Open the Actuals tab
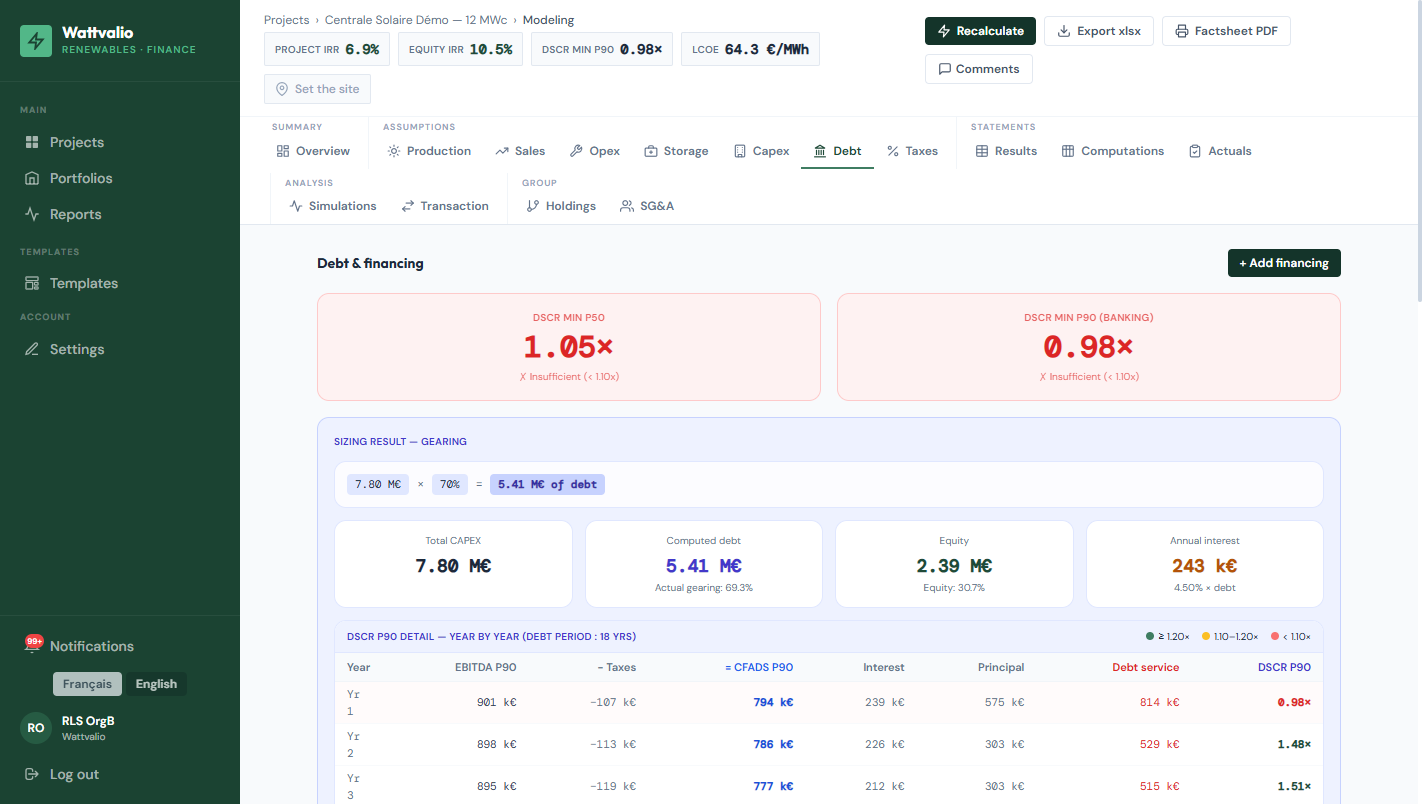1422x804 pixels. click(1219, 151)
